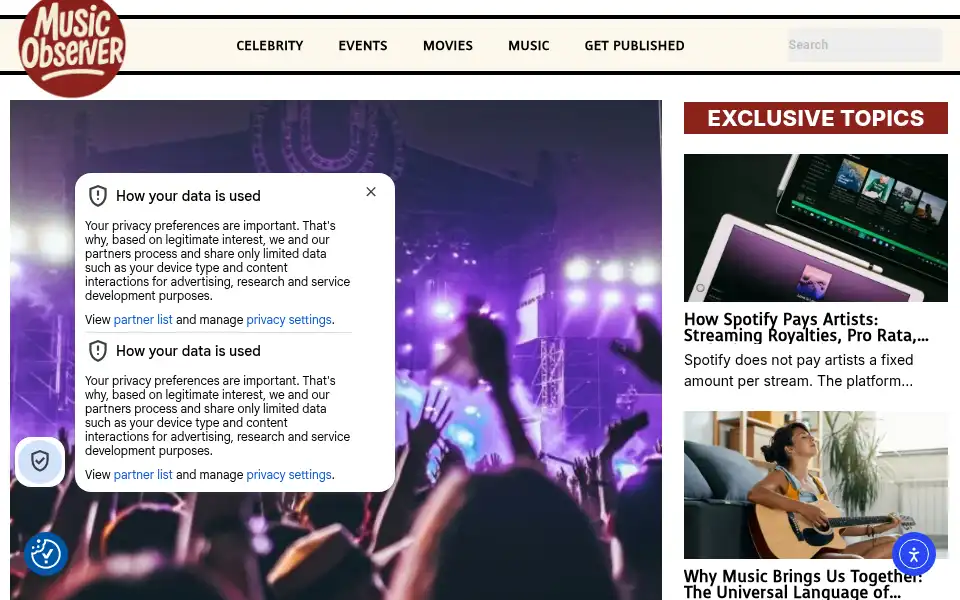Click 'Spotify does not pay artists' excerpt
The width and height of the screenshot is (960, 600).
point(798,370)
